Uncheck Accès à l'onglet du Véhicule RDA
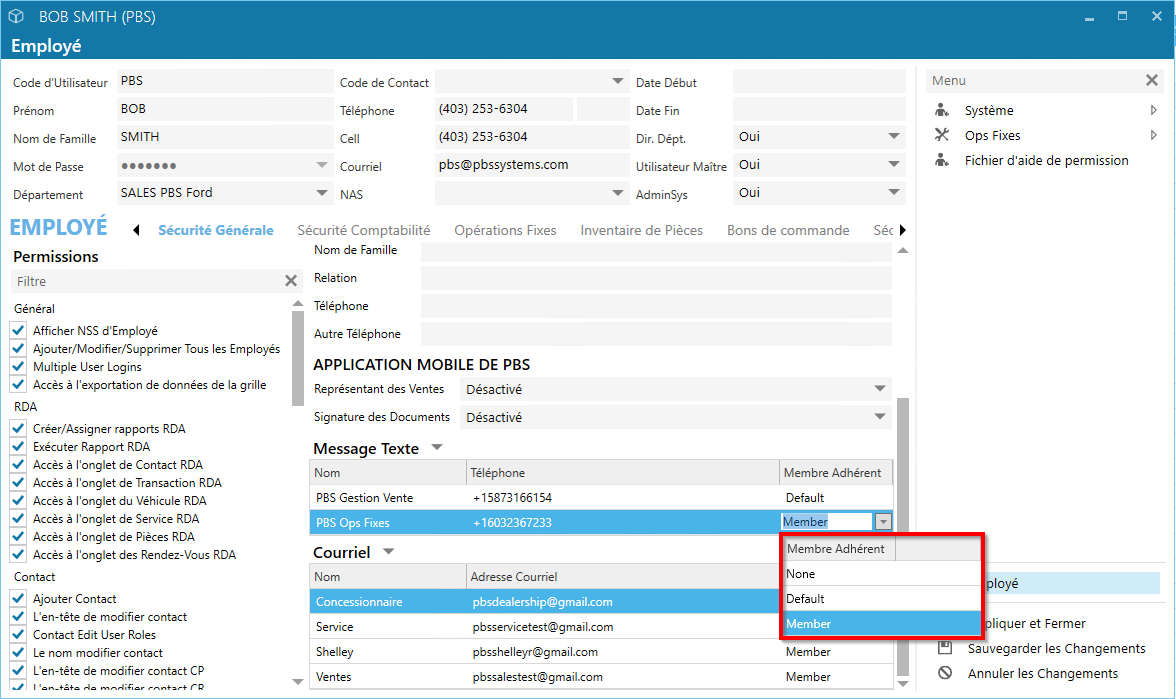The image size is (1176, 699). point(18,500)
